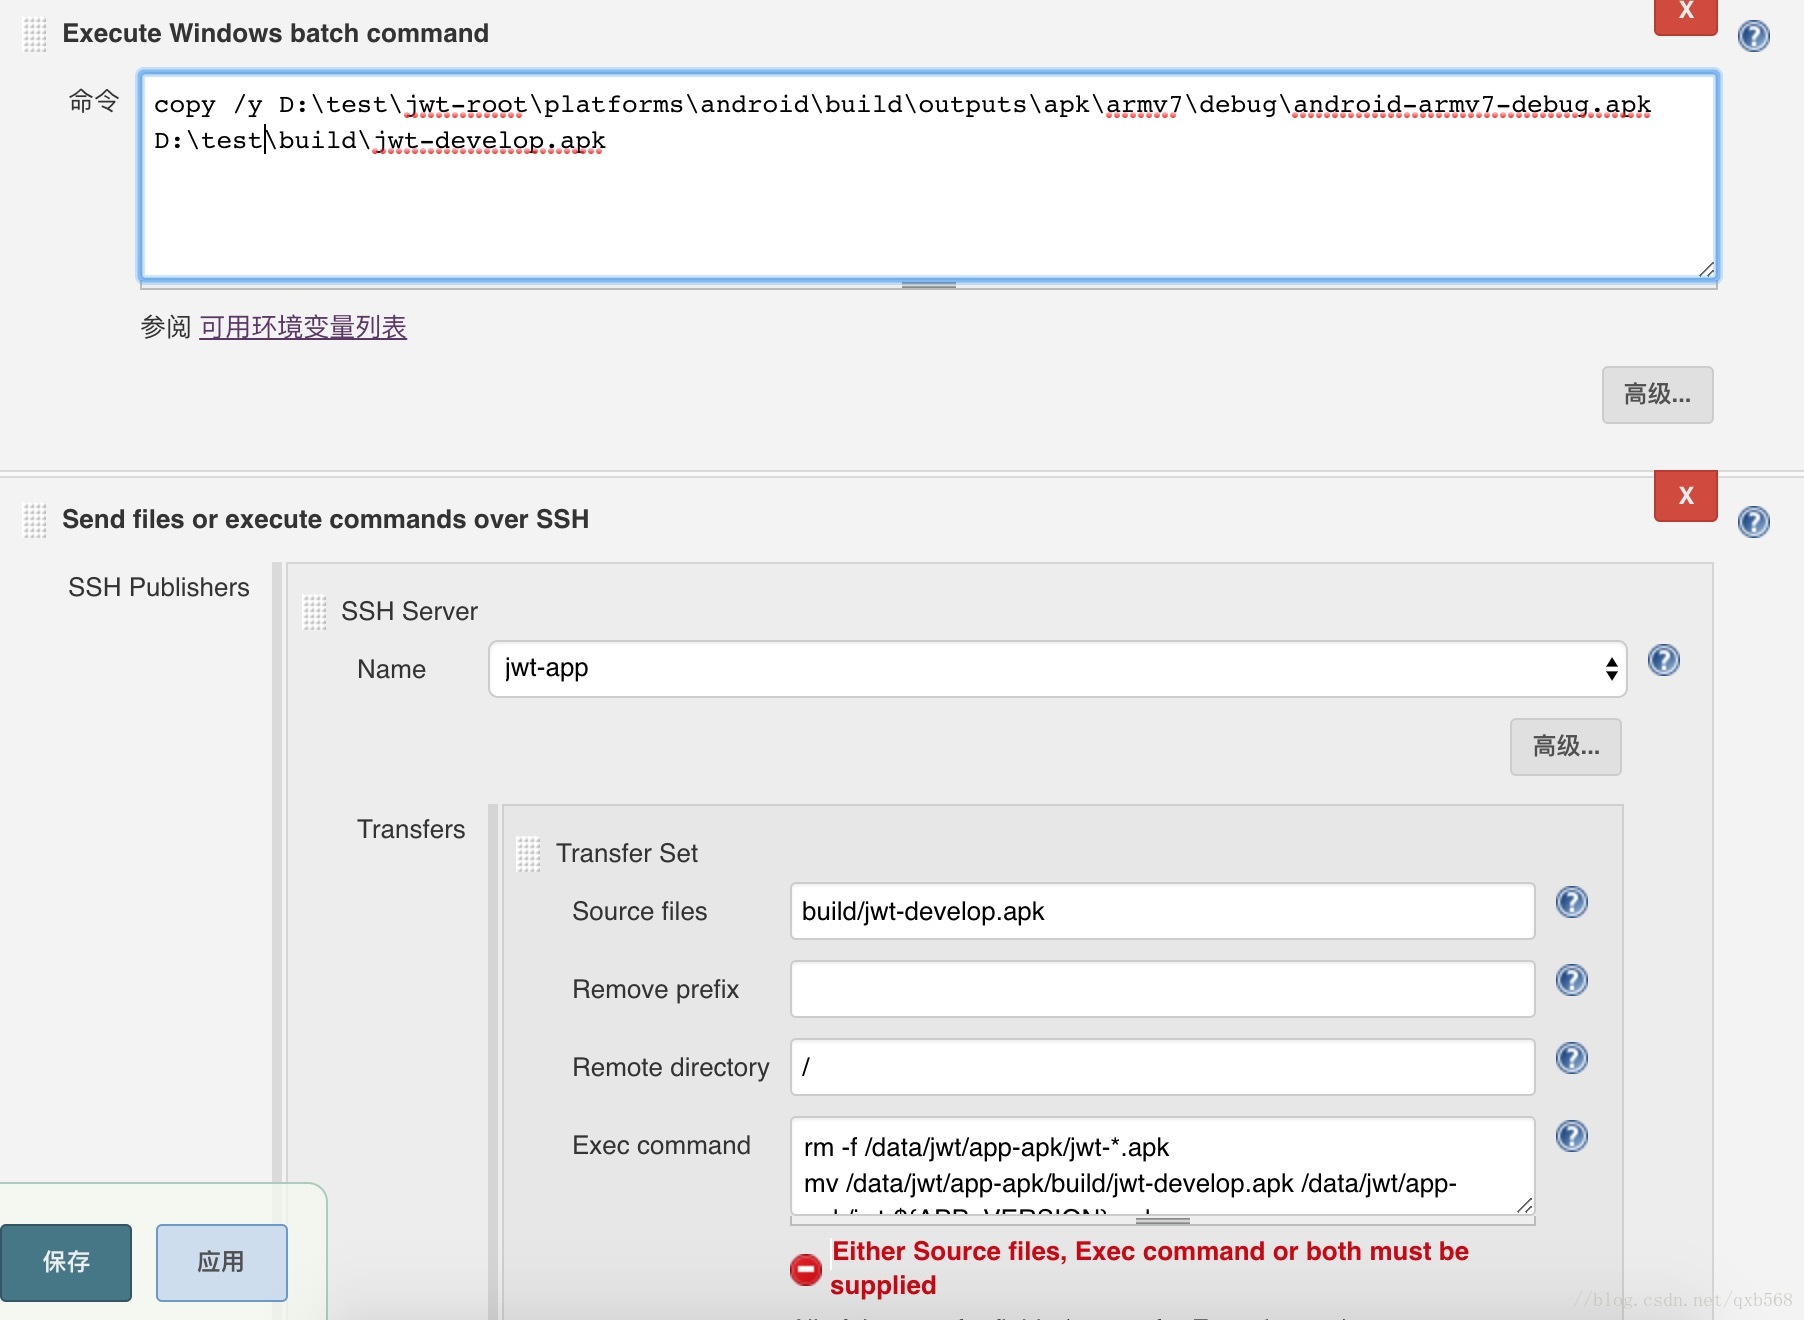
Task: Delete the Execute Windows batch command step
Action: pos(1686,16)
